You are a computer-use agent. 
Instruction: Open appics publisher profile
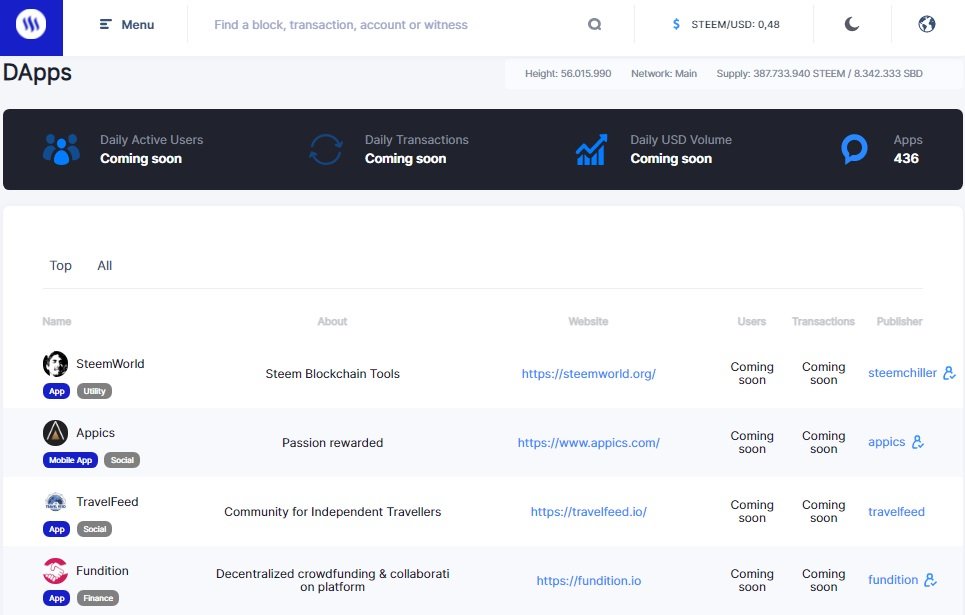pyautogui.click(x=886, y=442)
